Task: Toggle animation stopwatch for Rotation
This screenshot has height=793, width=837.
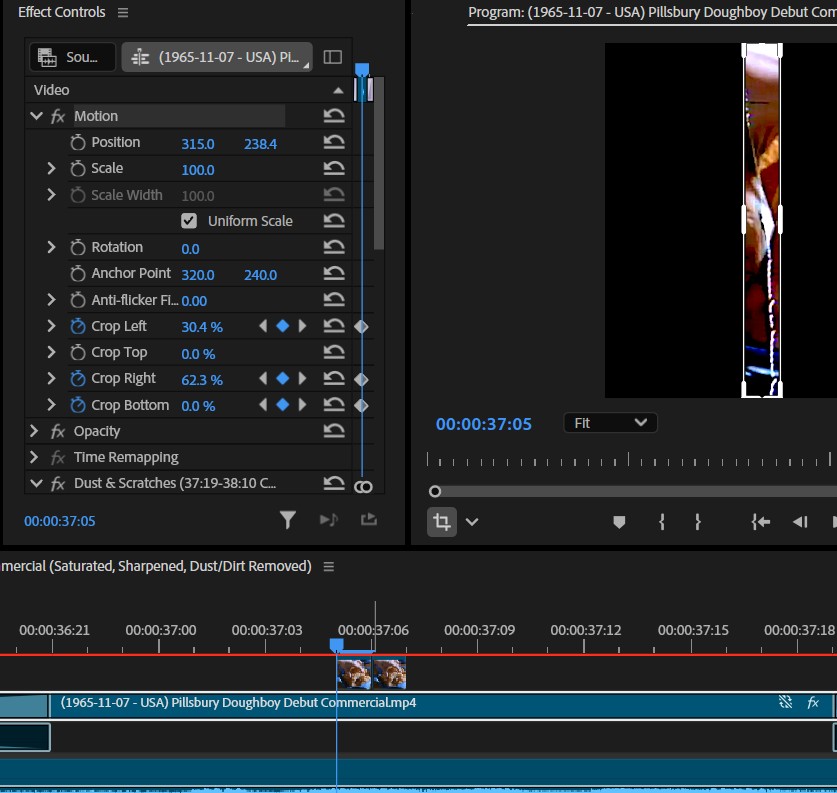Action: (78, 247)
